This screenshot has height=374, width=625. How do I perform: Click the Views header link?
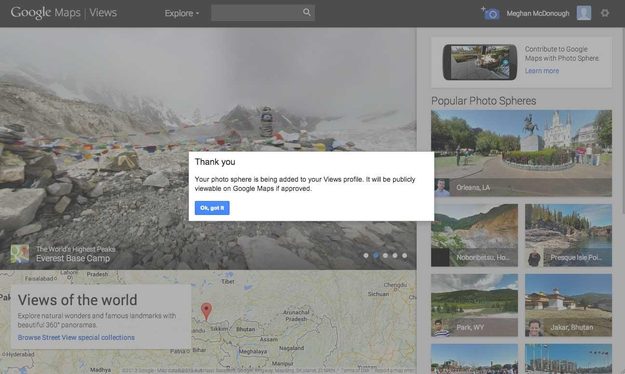point(103,13)
